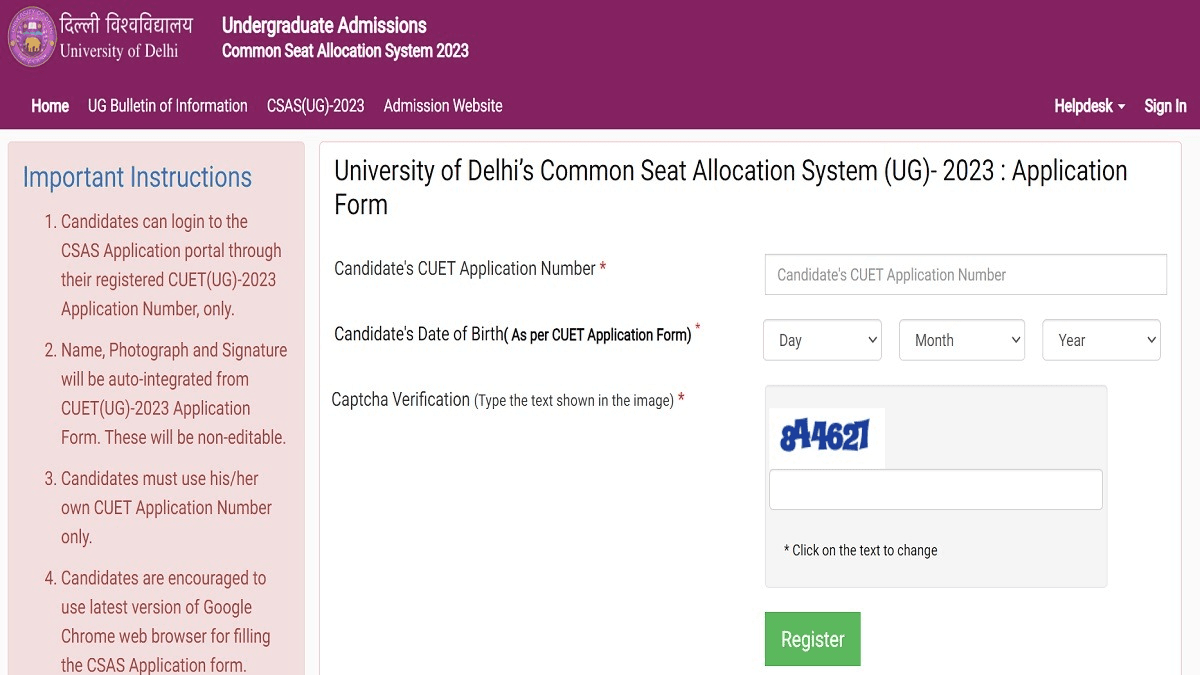The image size is (1200, 675).
Task: Click the Important Instructions heading
Action: coord(137,178)
